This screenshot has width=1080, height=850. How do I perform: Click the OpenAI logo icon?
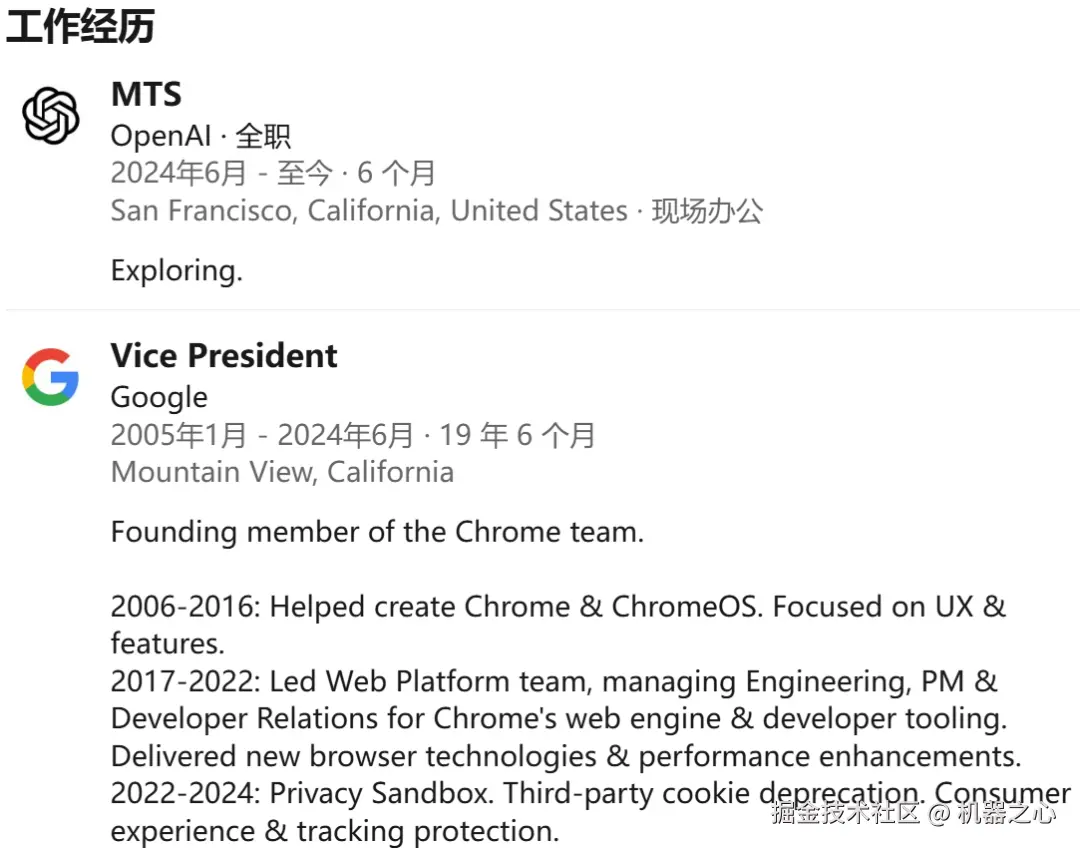(51, 115)
